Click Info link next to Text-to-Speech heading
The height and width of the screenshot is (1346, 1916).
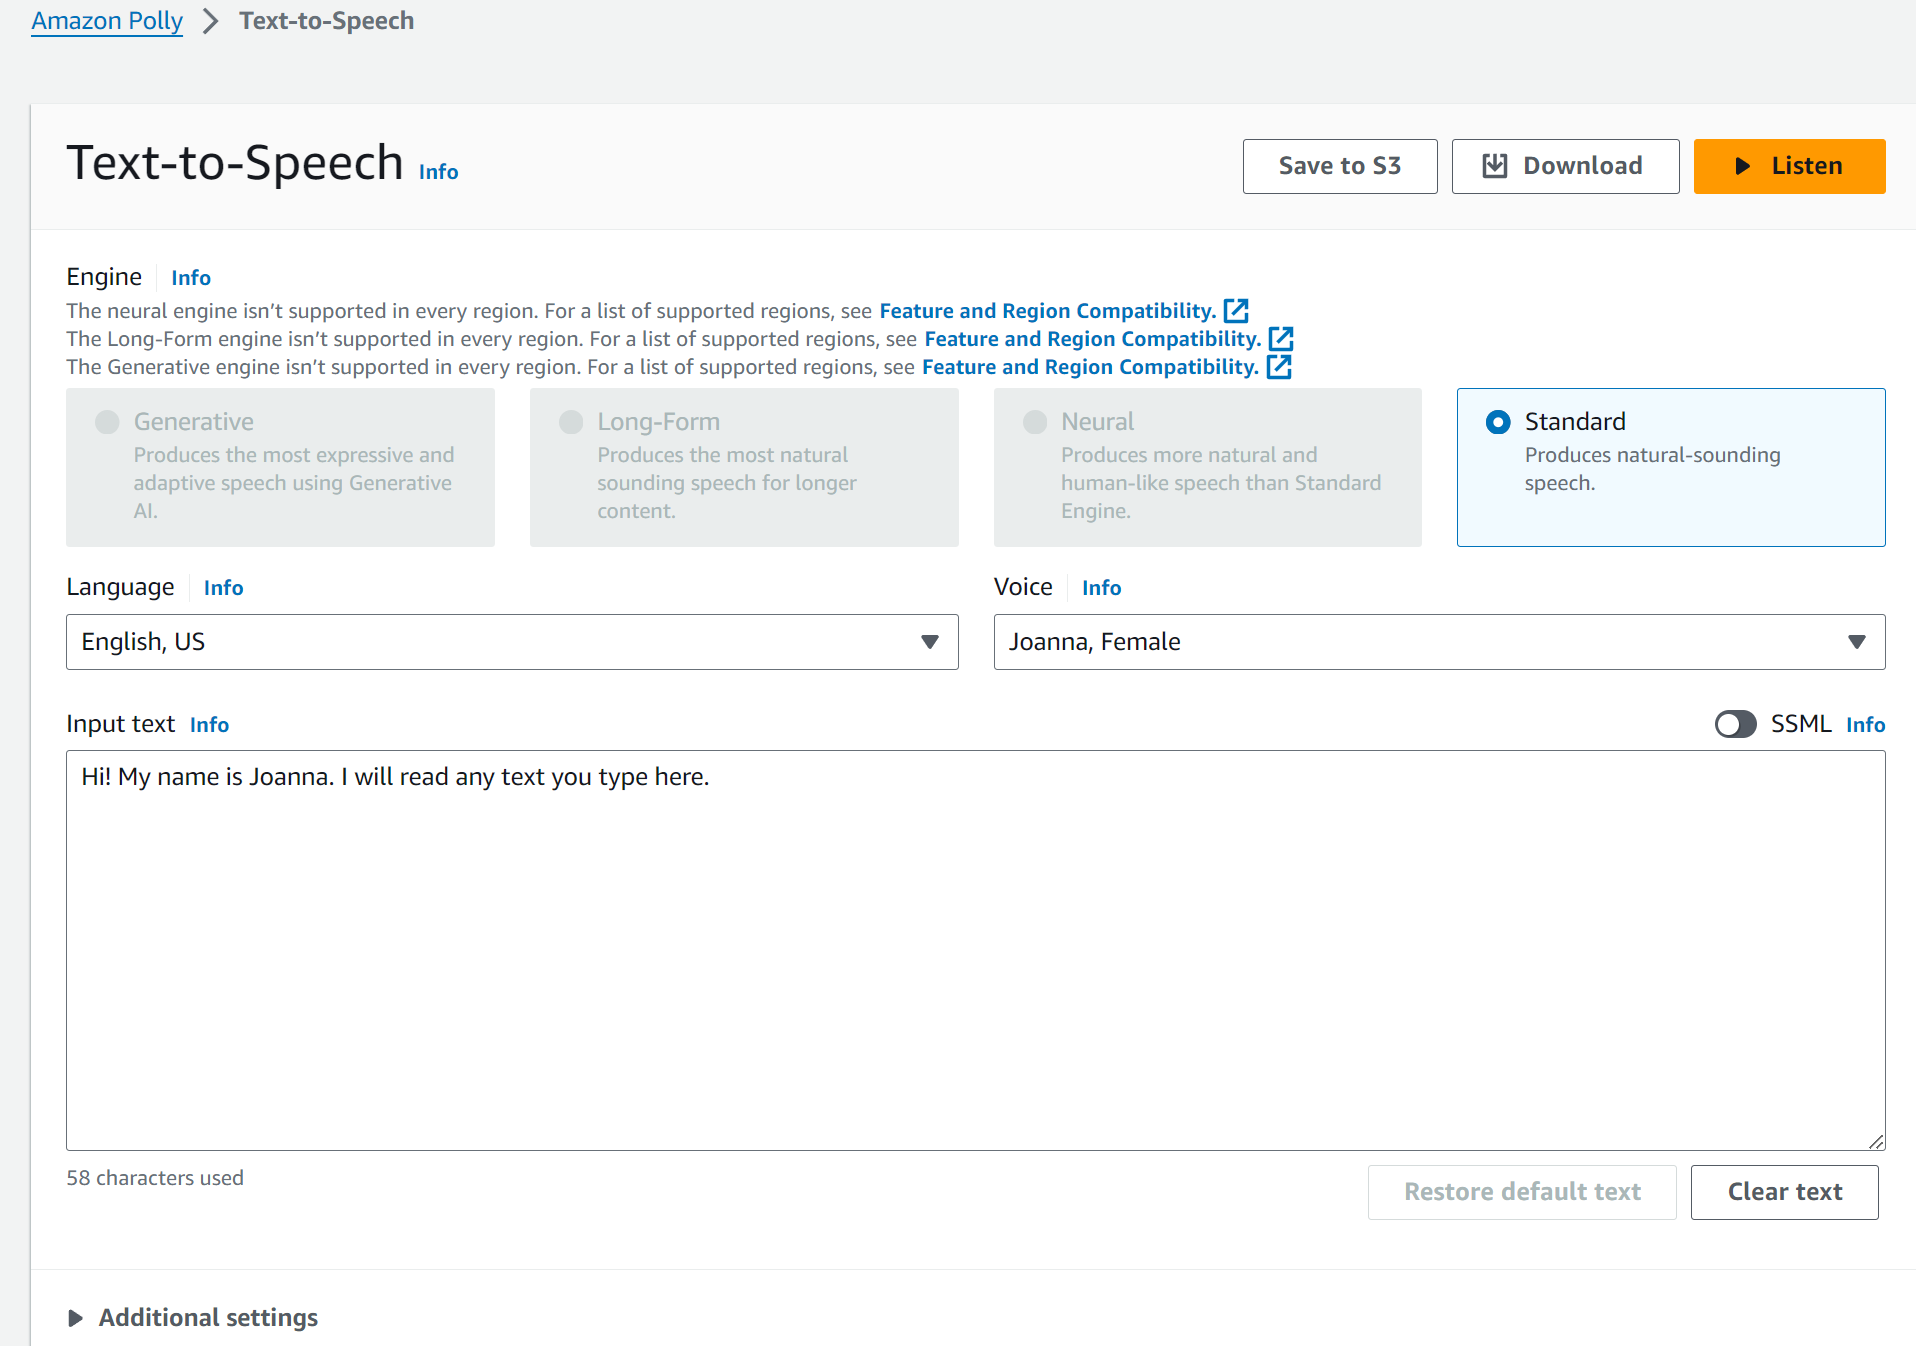click(x=438, y=172)
